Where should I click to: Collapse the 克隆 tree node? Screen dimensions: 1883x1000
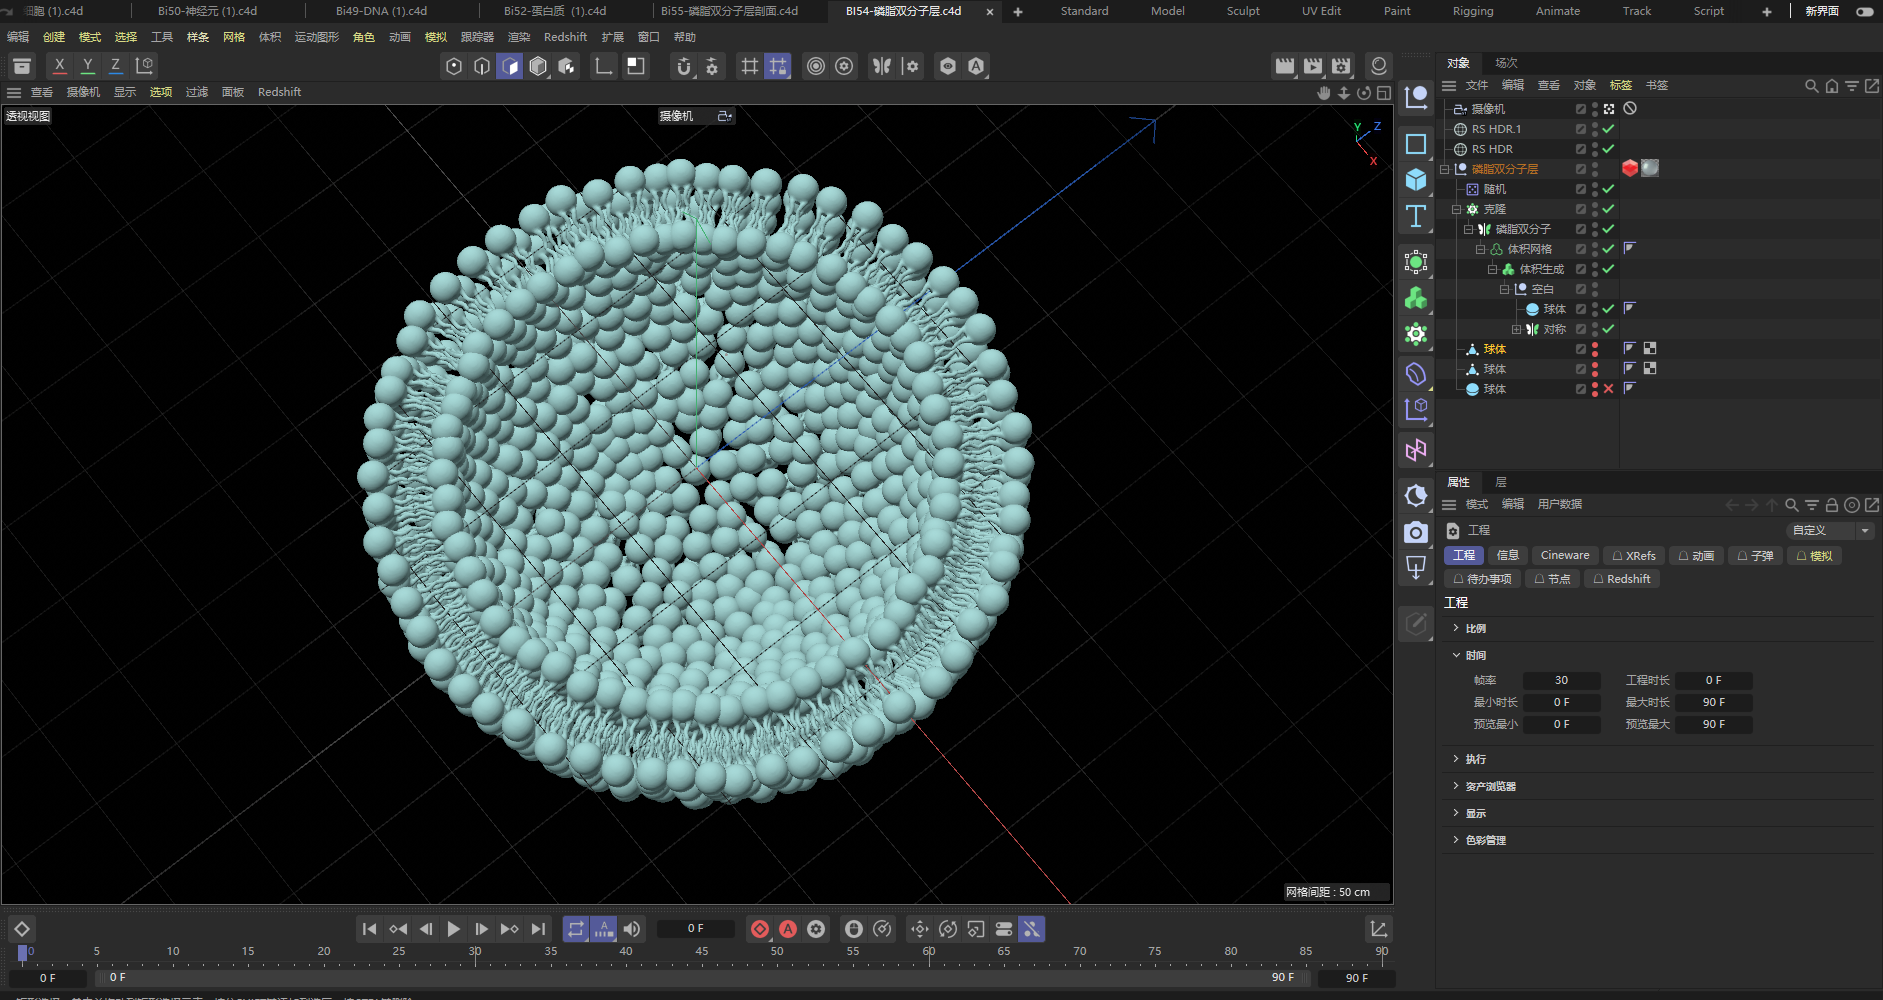click(x=1457, y=209)
